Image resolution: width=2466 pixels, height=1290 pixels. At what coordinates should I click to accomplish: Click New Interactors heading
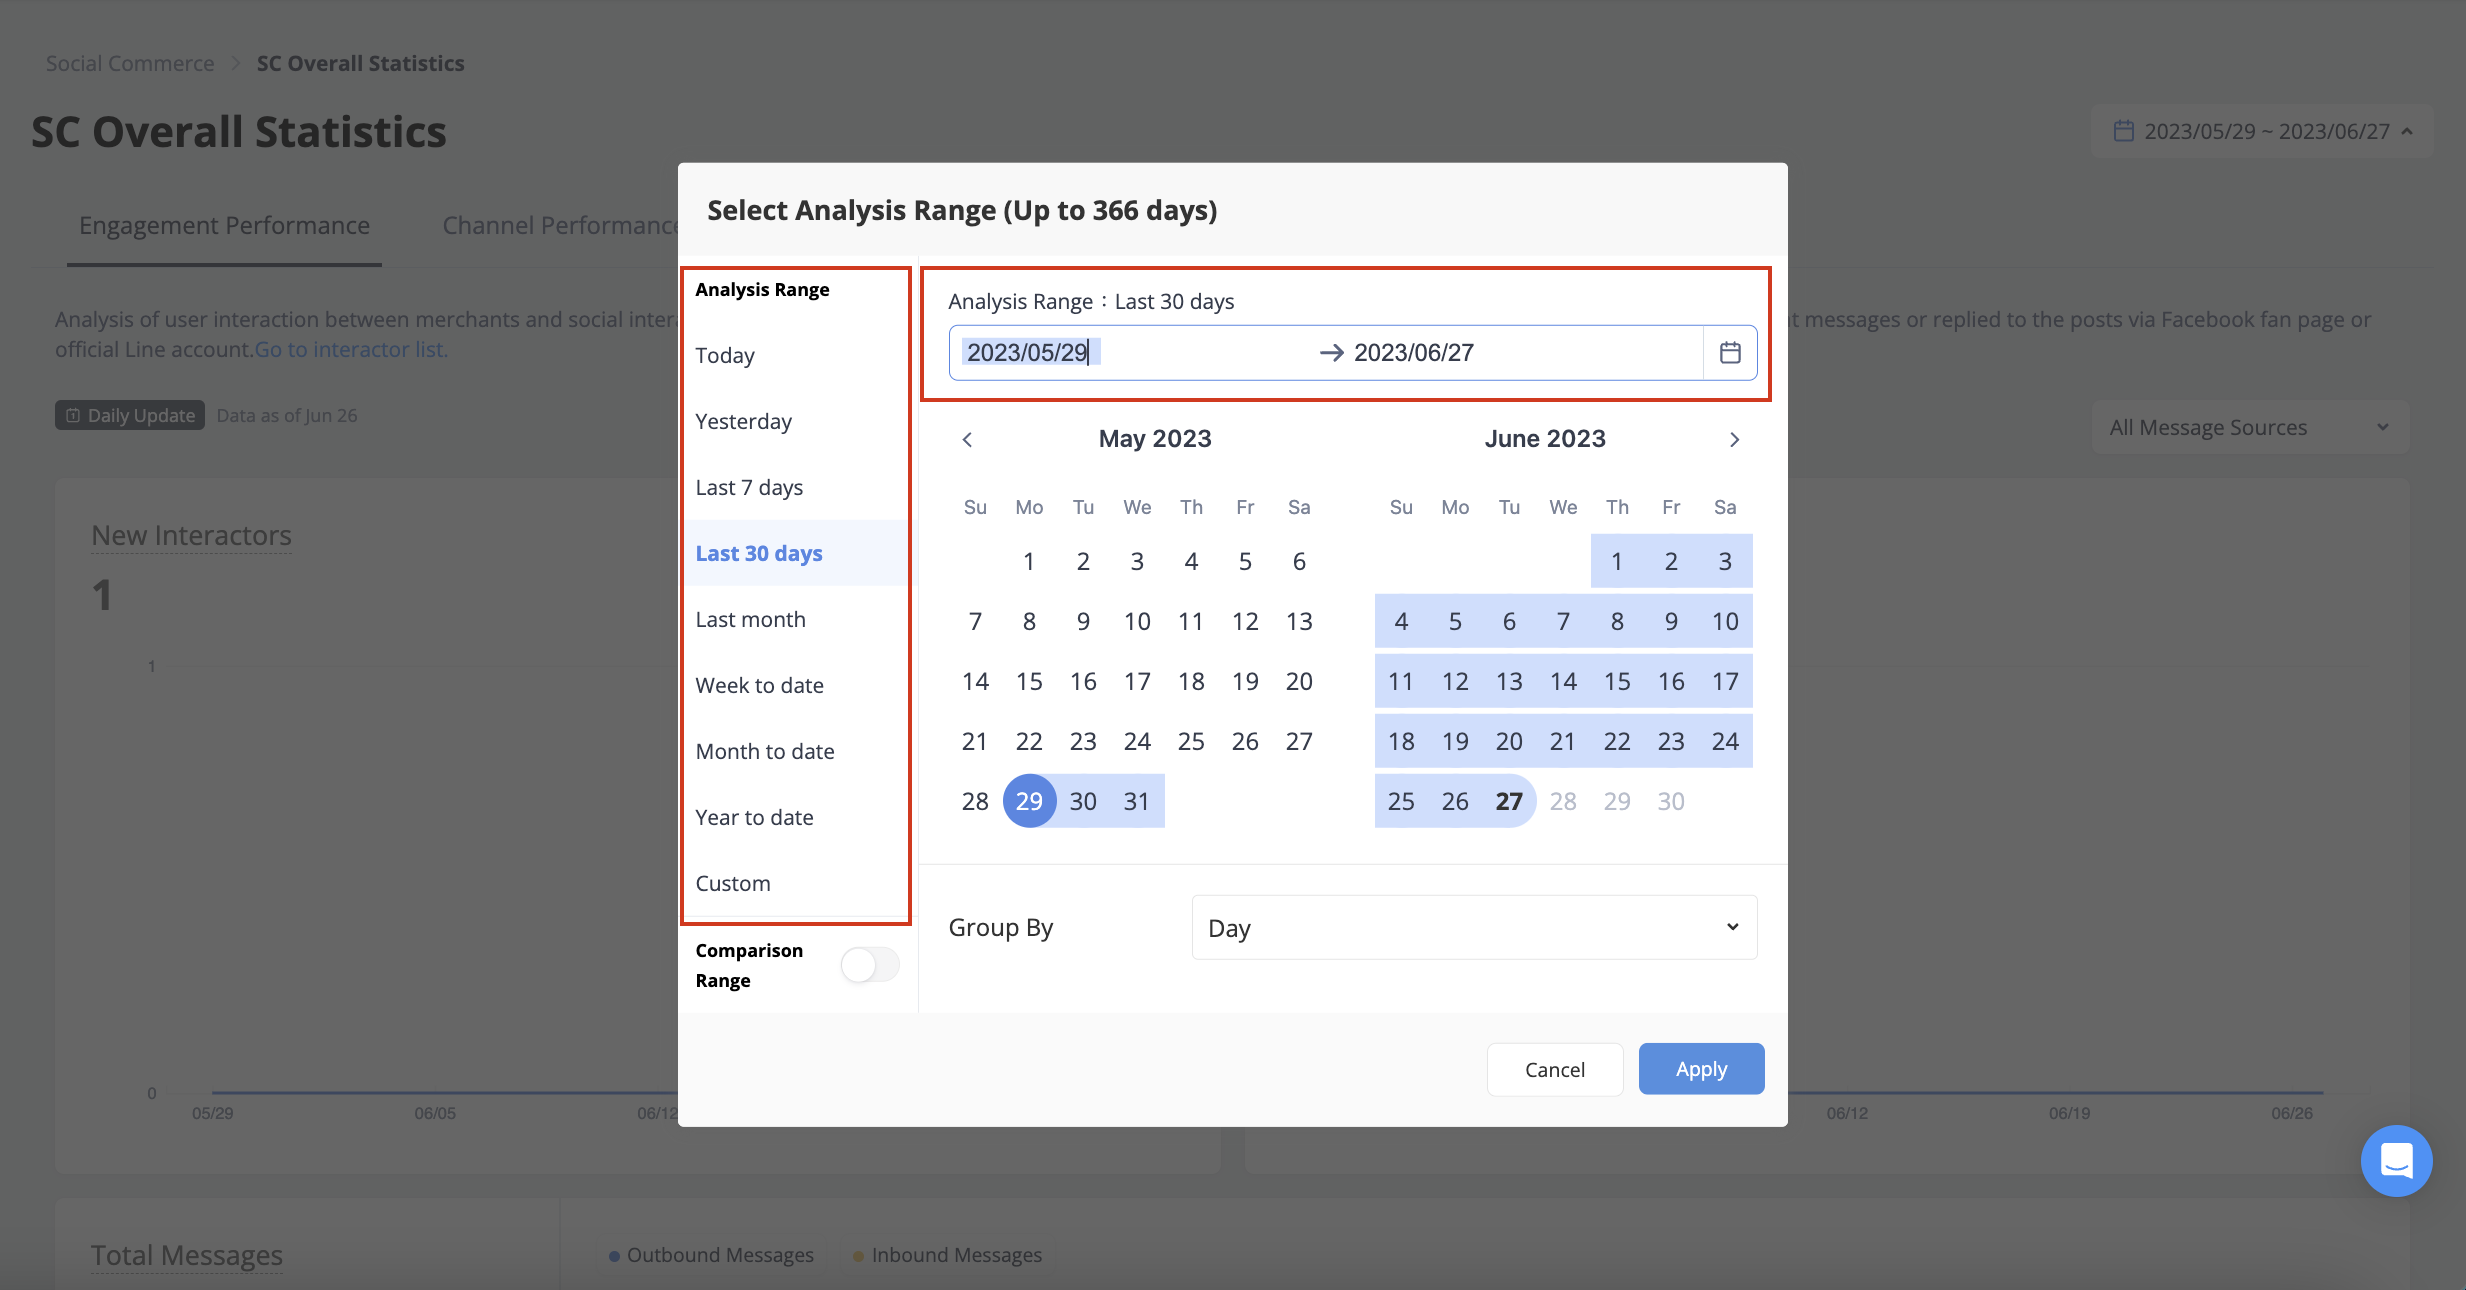coord(191,536)
